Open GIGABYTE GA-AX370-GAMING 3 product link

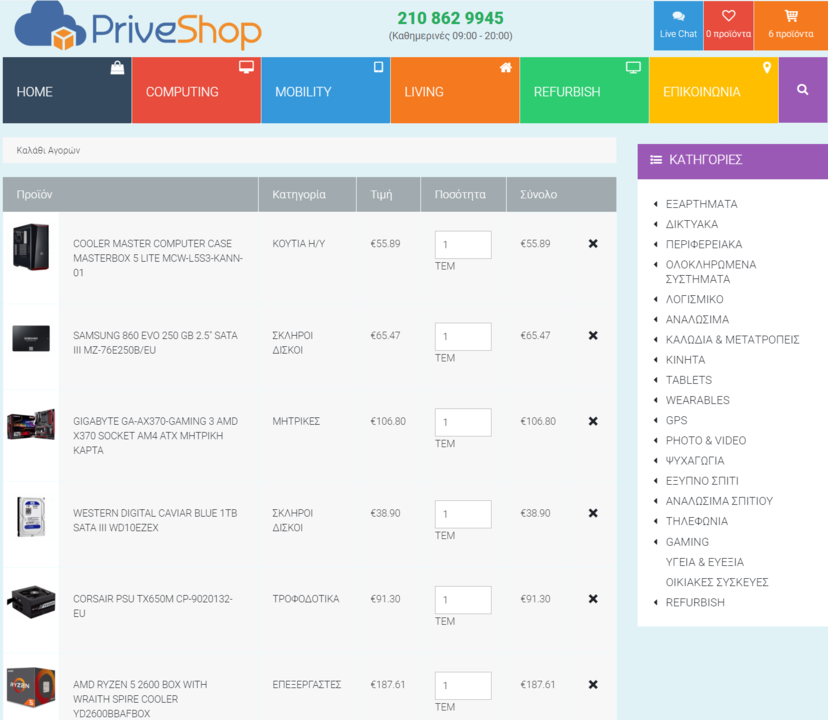(x=156, y=435)
